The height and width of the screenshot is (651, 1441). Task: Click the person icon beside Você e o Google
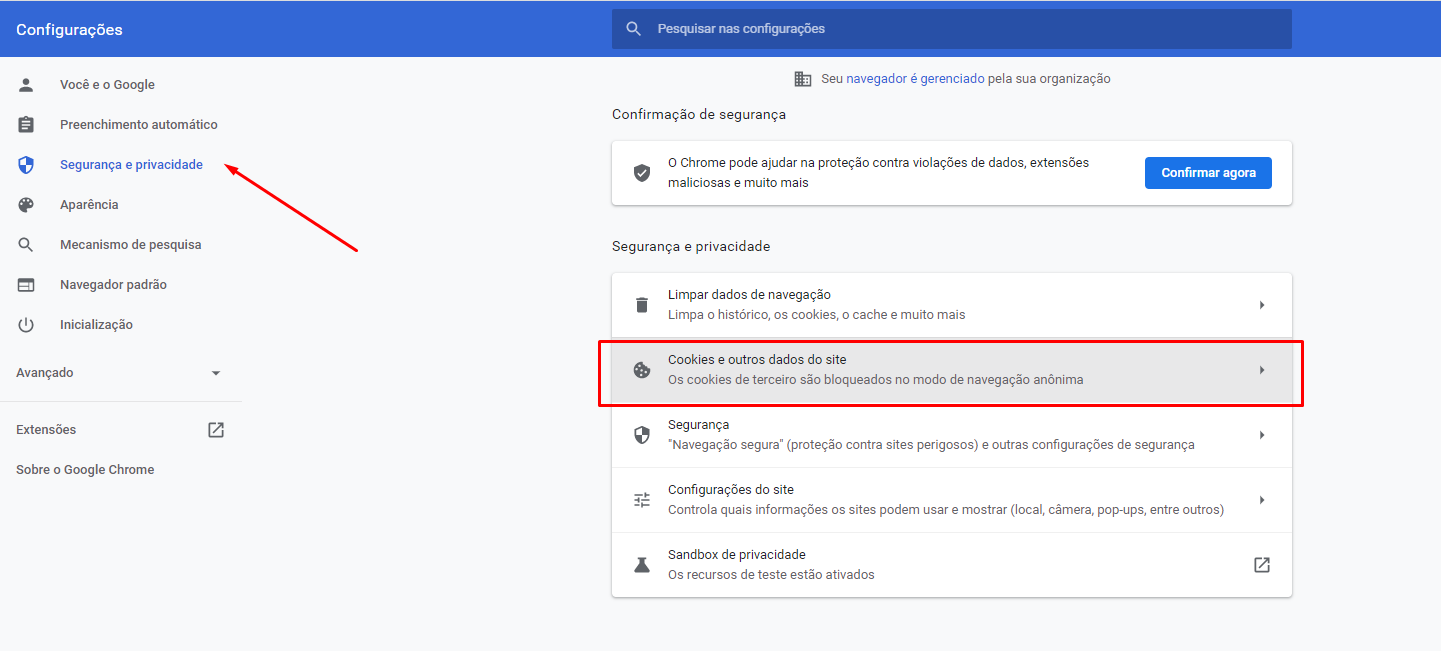tap(26, 85)
